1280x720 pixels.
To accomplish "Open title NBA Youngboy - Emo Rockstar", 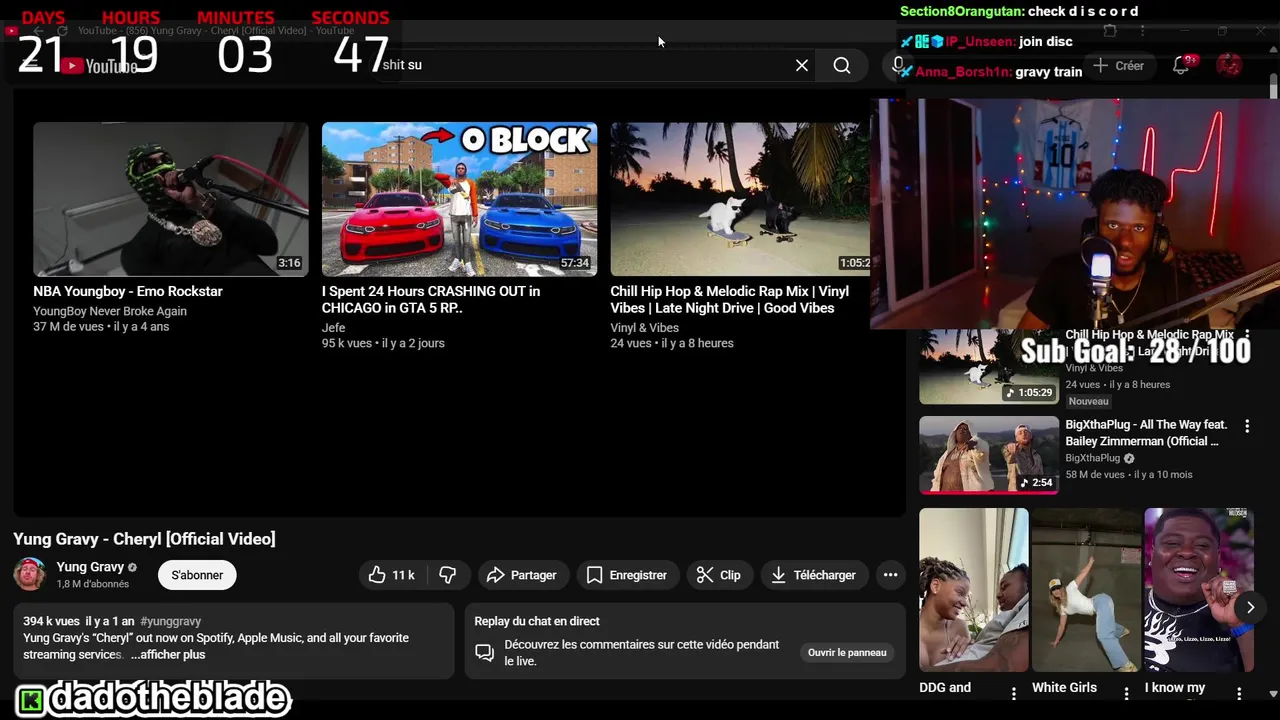I will (128, 291).
